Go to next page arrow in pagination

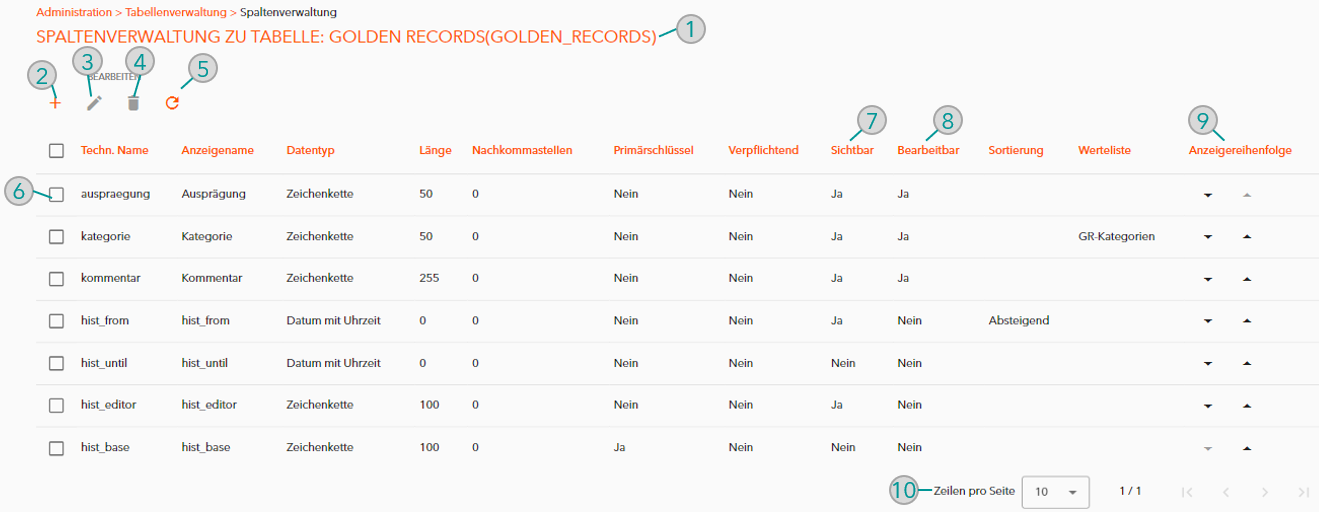(1265, 492)
